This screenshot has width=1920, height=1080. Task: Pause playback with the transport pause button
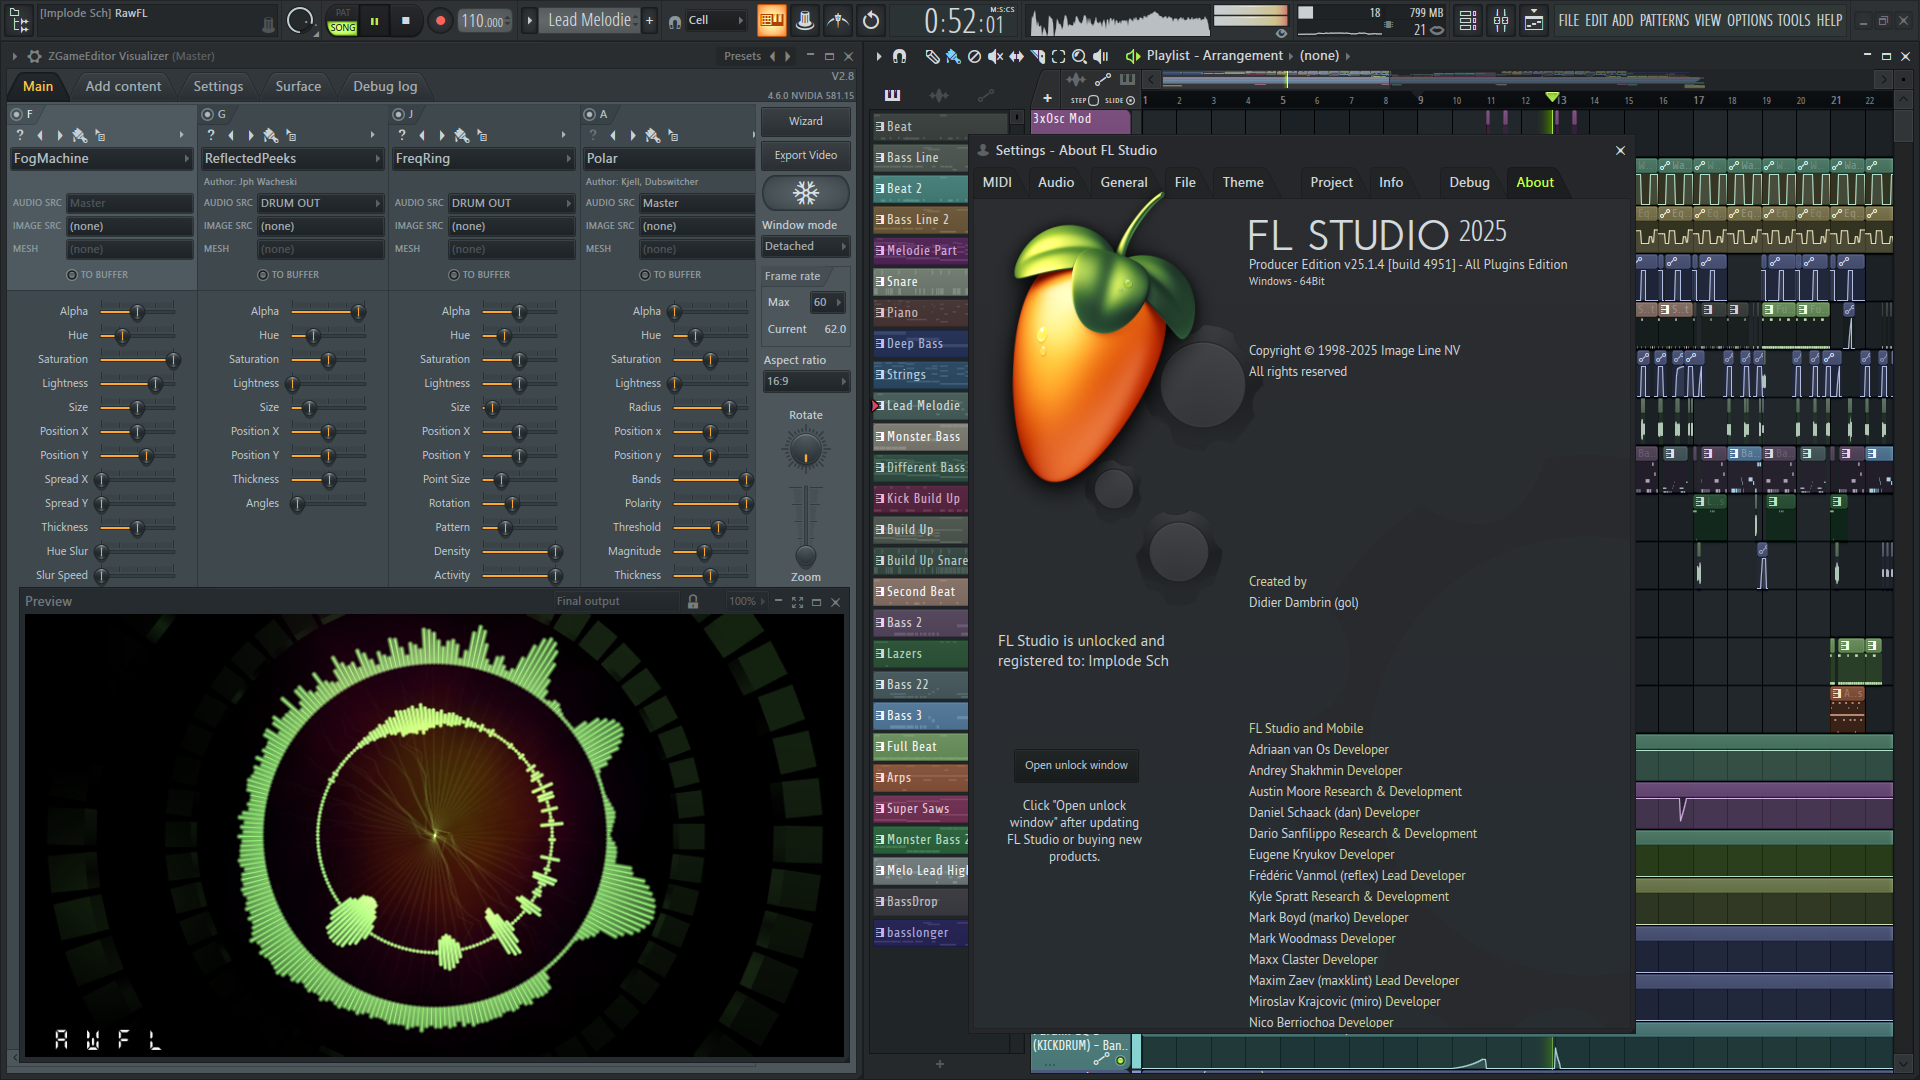pyautogui.click(x=374, y=20)
